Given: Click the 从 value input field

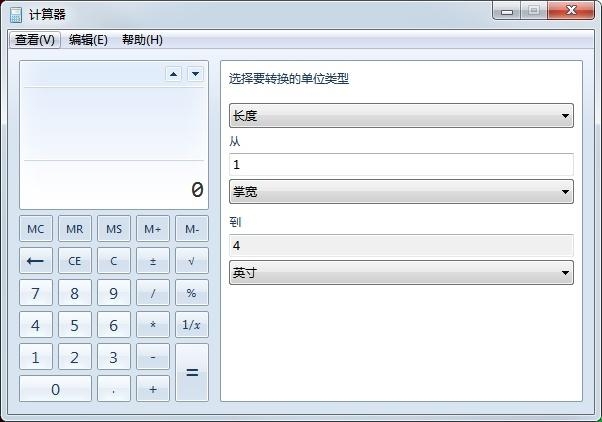Looking at the screenshot, I should point(401,164).
